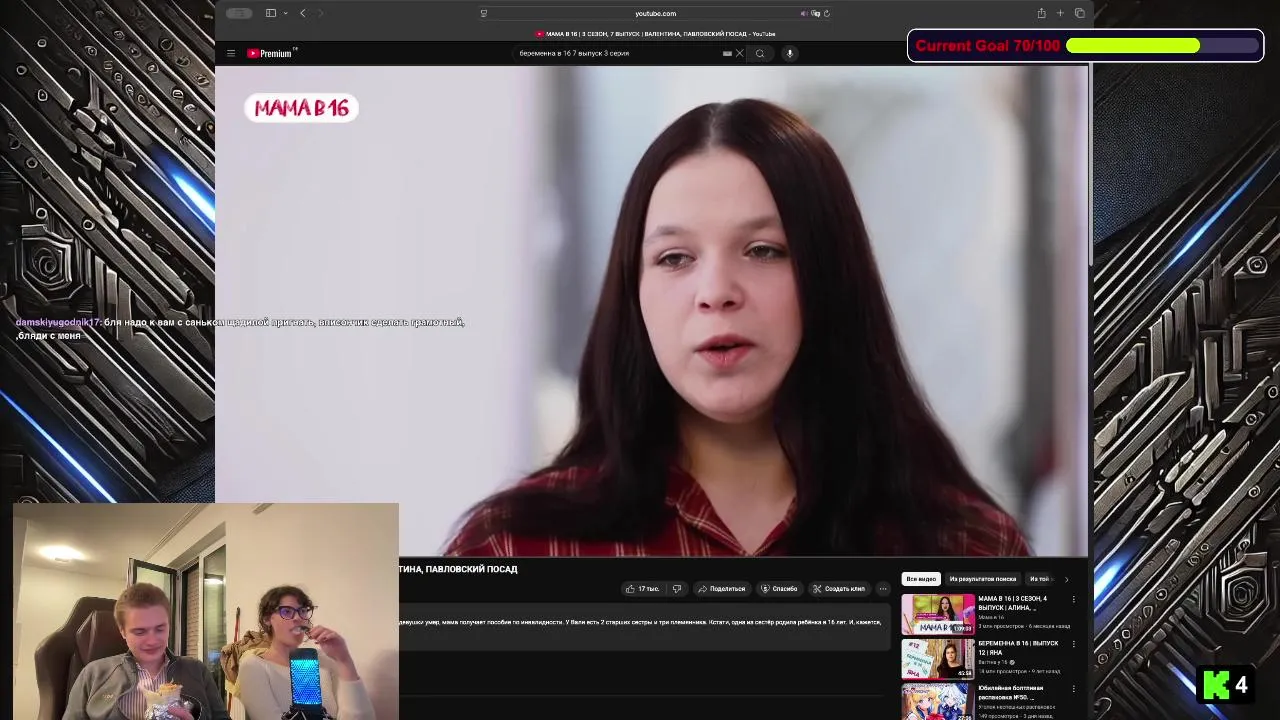1280x720 pixels.
Task: Toggle the Safari sidebar button
Action: [271, 13]
